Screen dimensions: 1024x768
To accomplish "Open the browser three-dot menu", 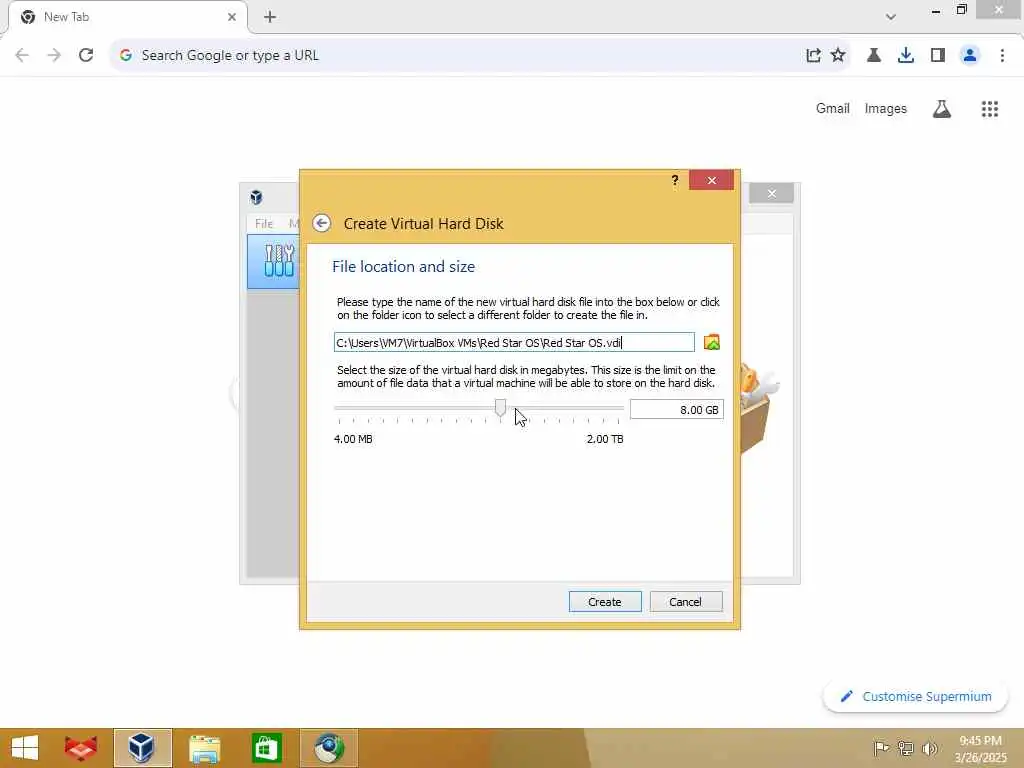I will coord(1002,55).
